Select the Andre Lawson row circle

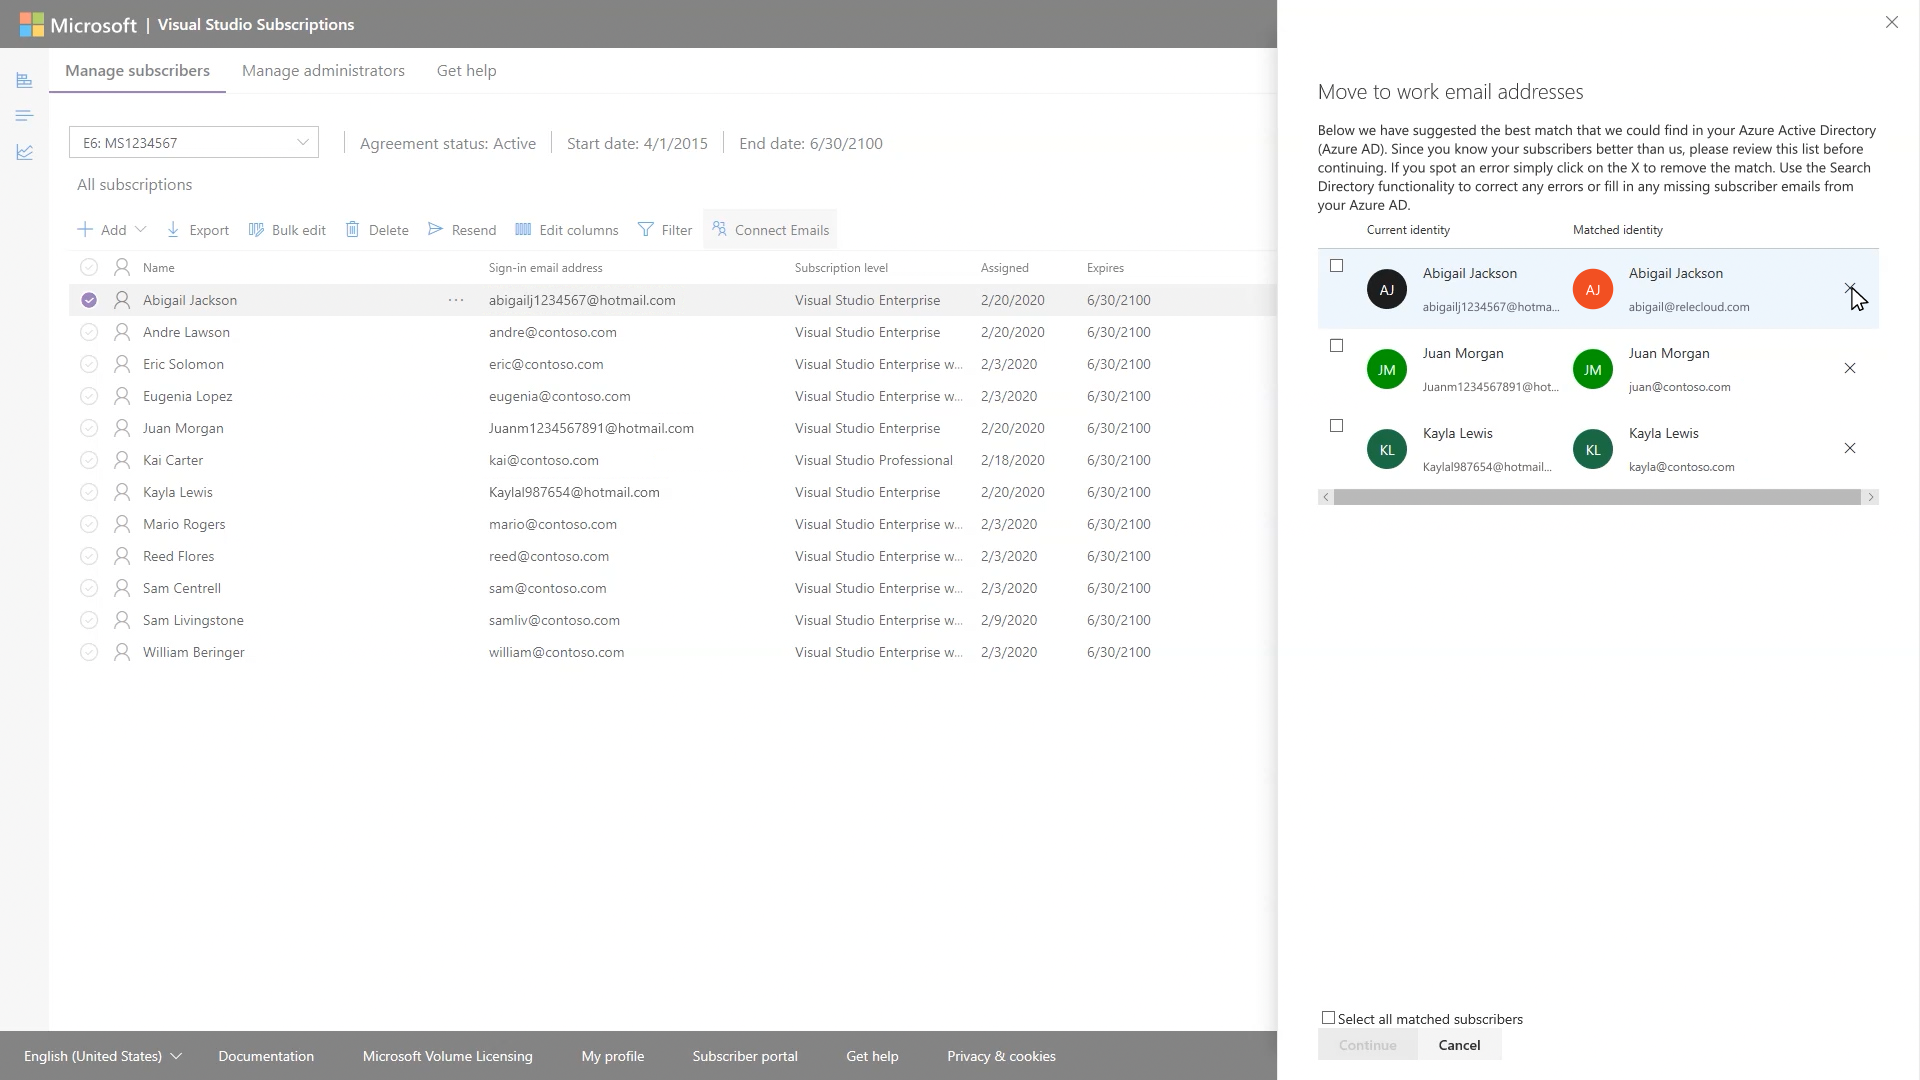[x=89, y=332]
